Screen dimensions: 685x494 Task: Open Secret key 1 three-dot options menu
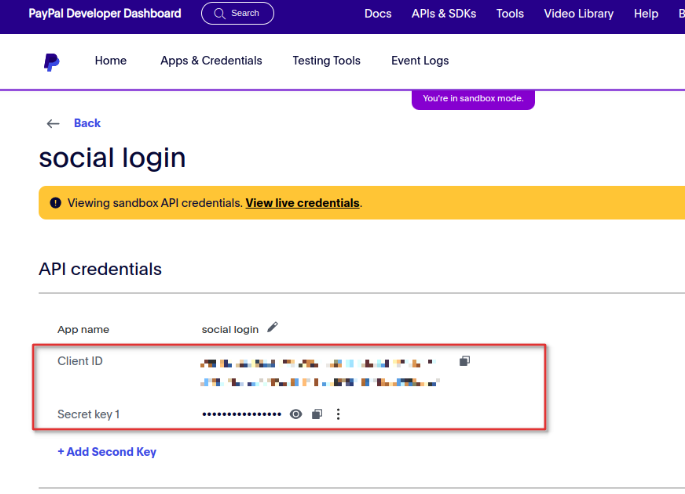click(338, 414)
